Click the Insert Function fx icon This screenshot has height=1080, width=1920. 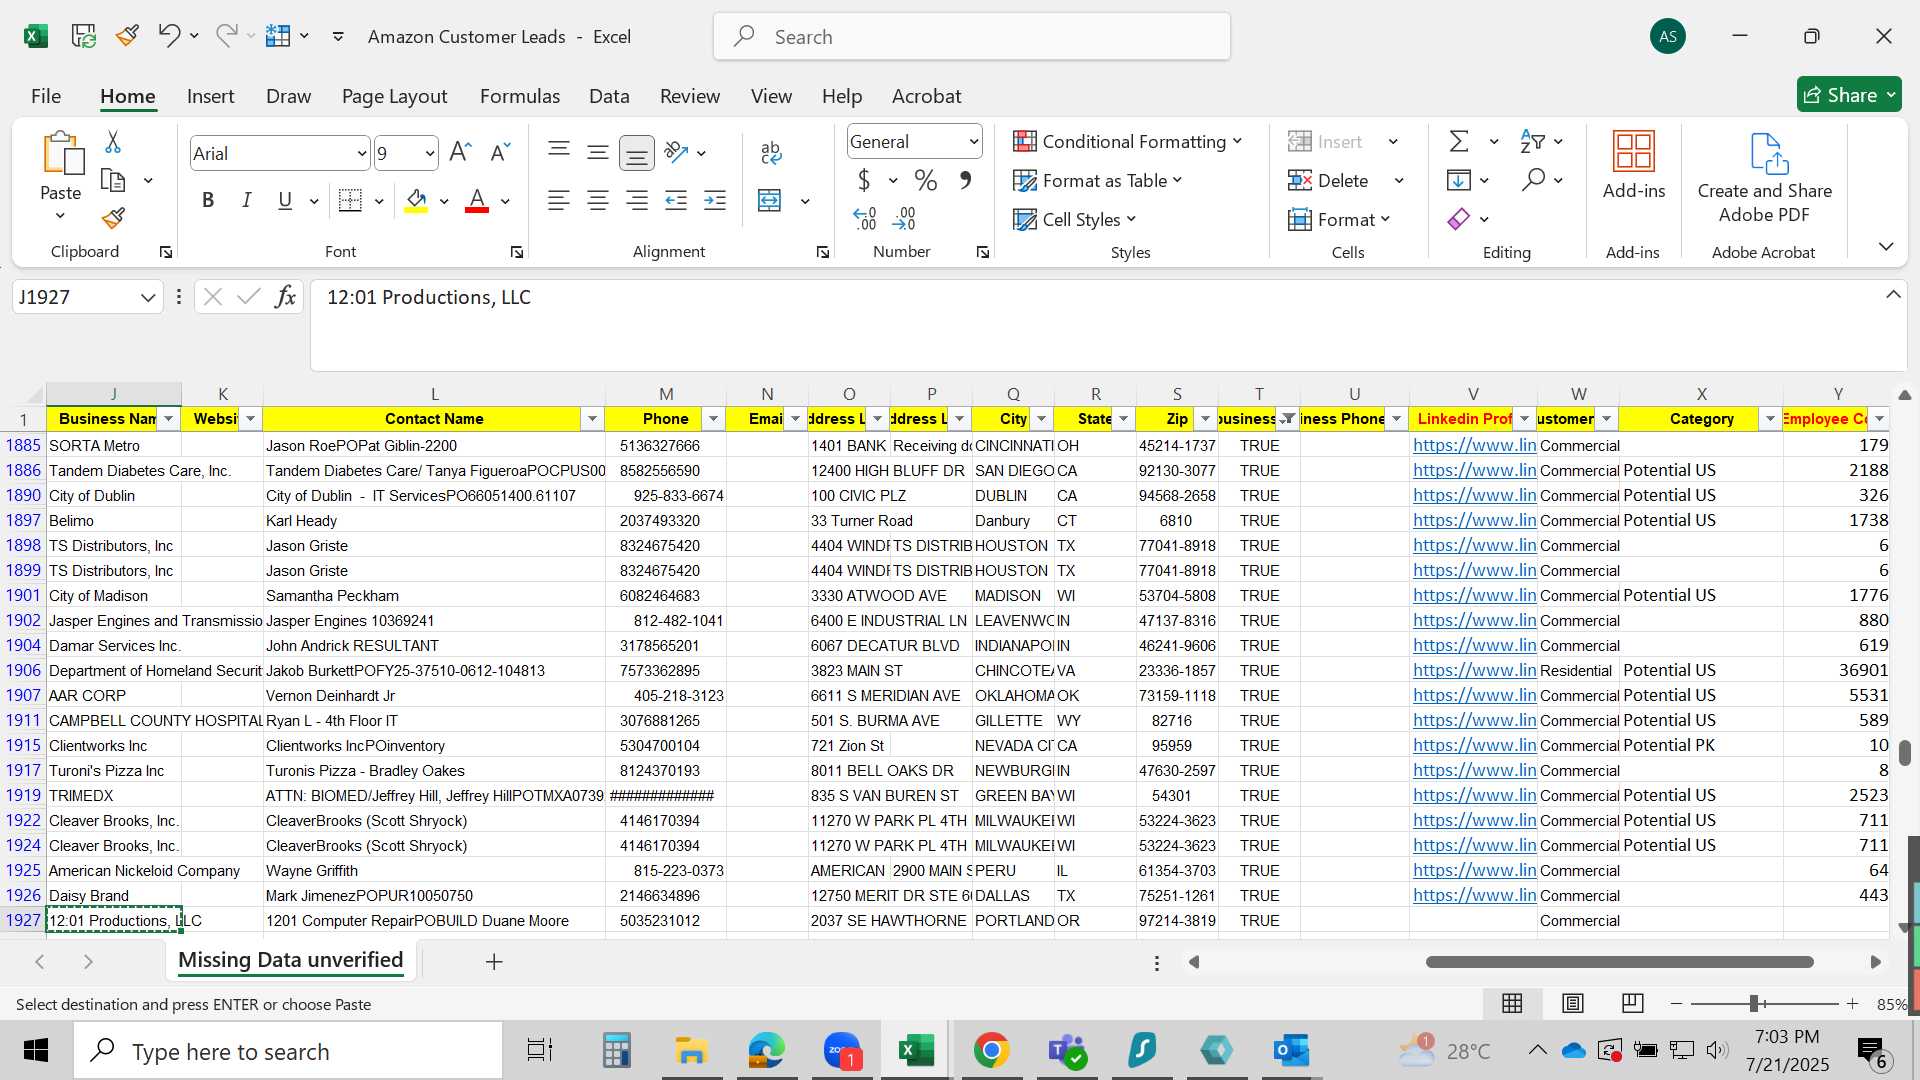[285, 297]
